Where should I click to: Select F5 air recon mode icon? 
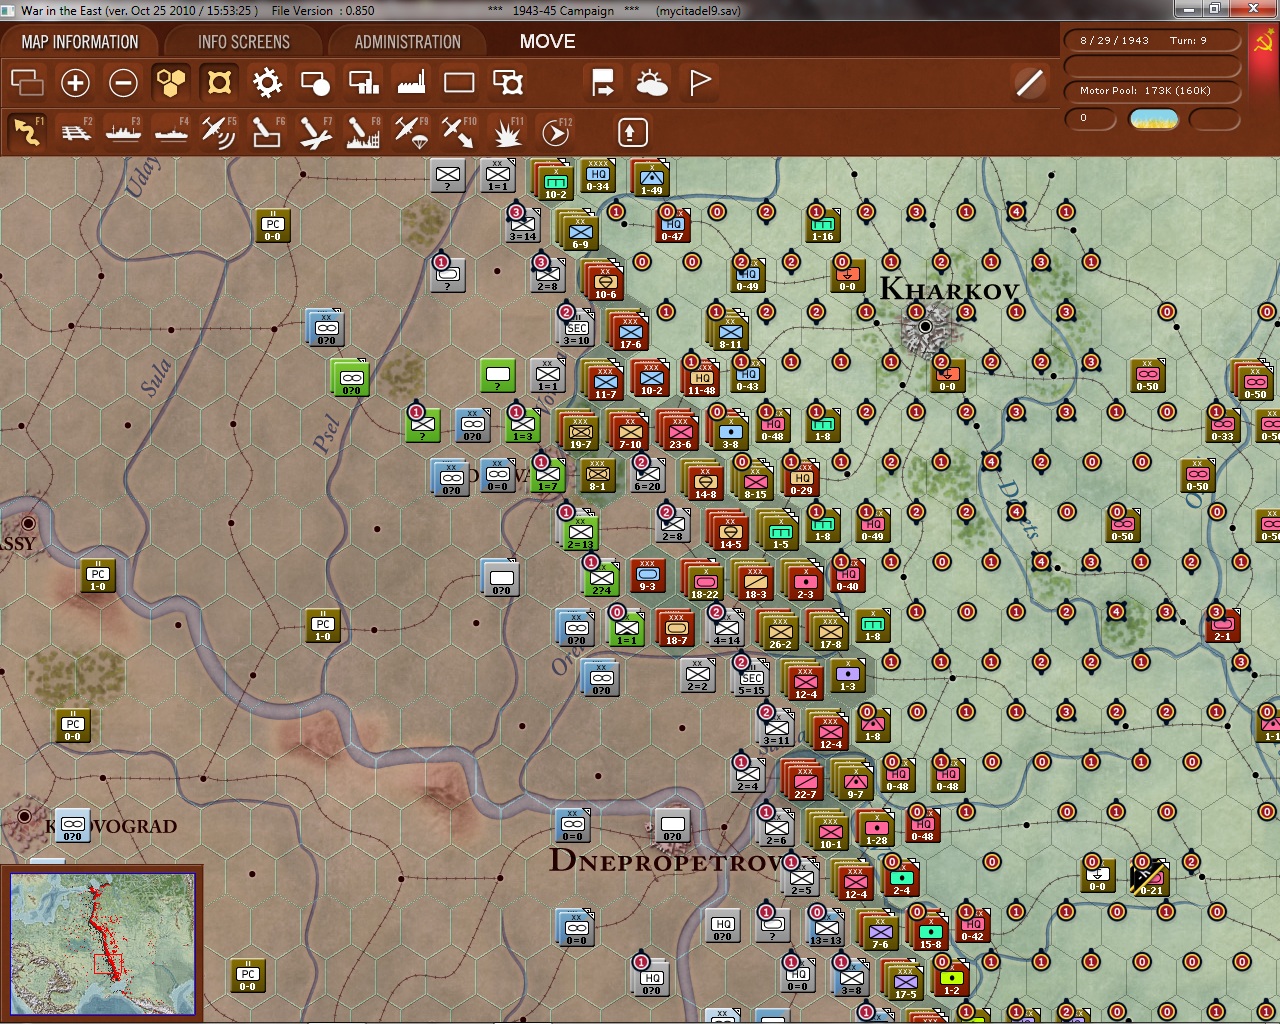click(x=219, y=132)
